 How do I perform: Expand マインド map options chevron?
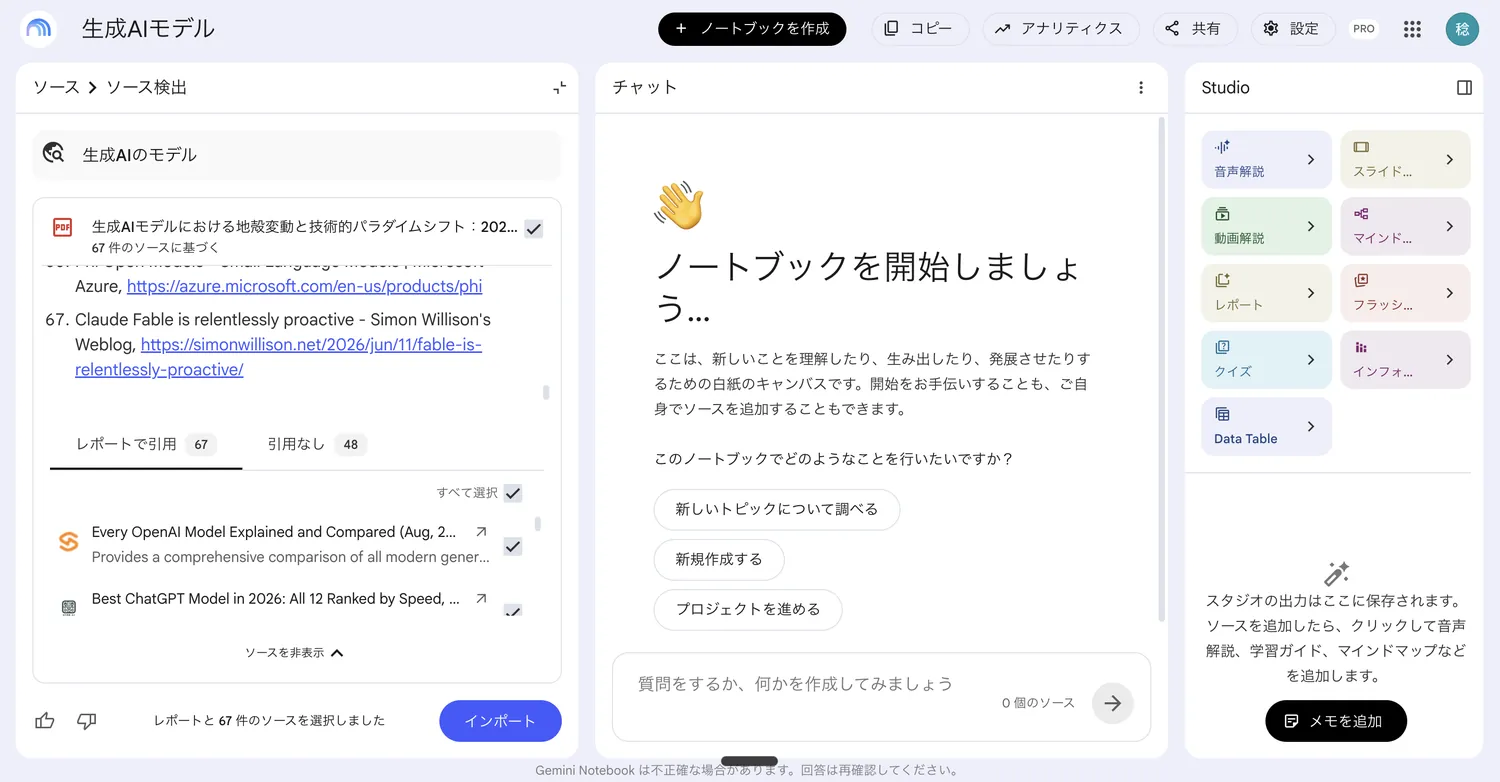[1450, 227]
